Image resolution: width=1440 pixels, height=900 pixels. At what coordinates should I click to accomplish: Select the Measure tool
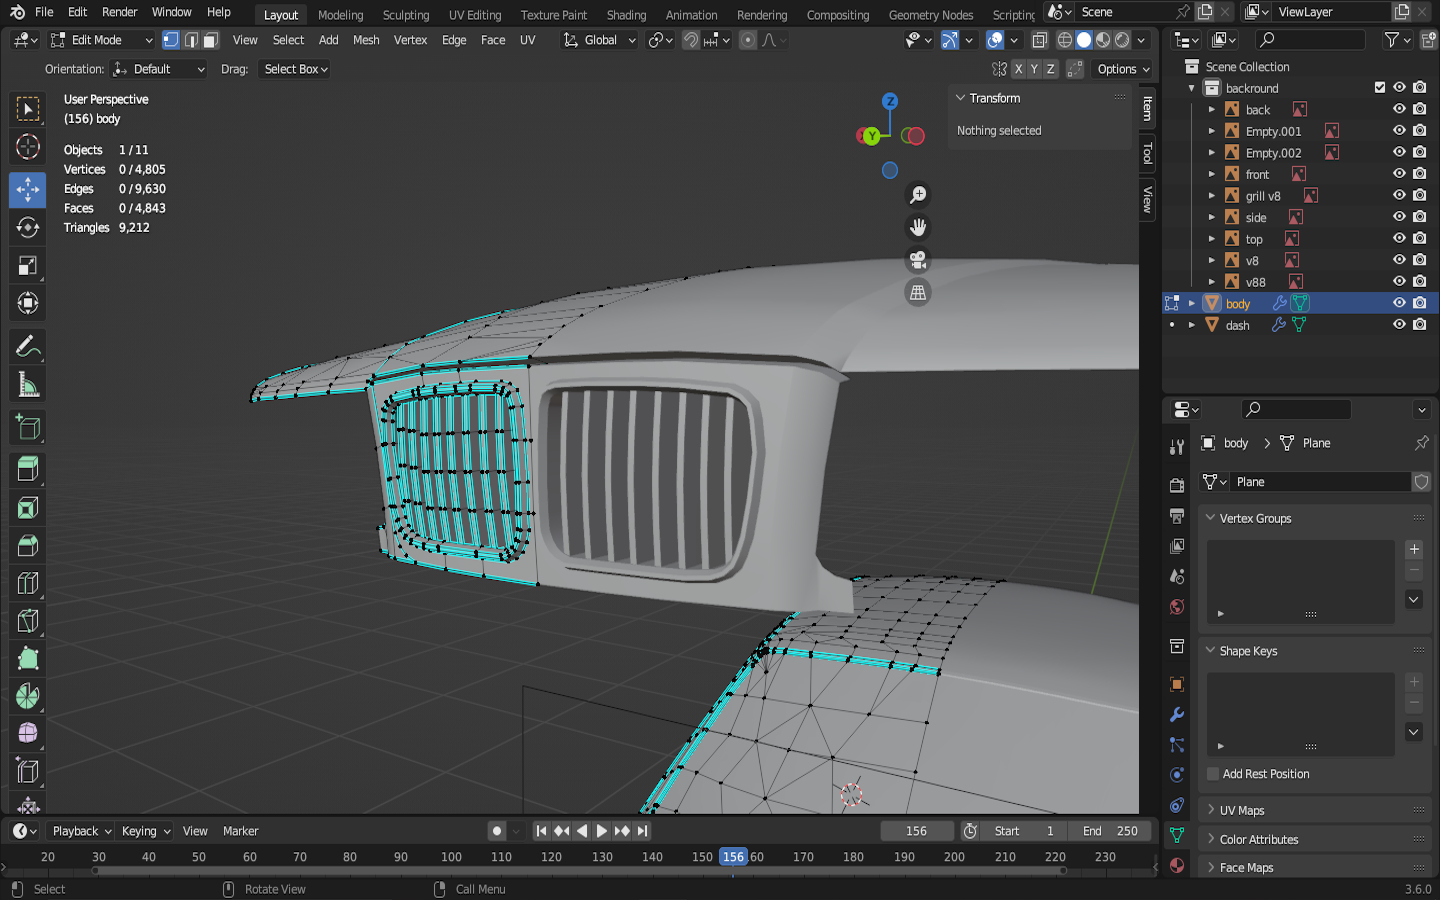pos(28,385)
